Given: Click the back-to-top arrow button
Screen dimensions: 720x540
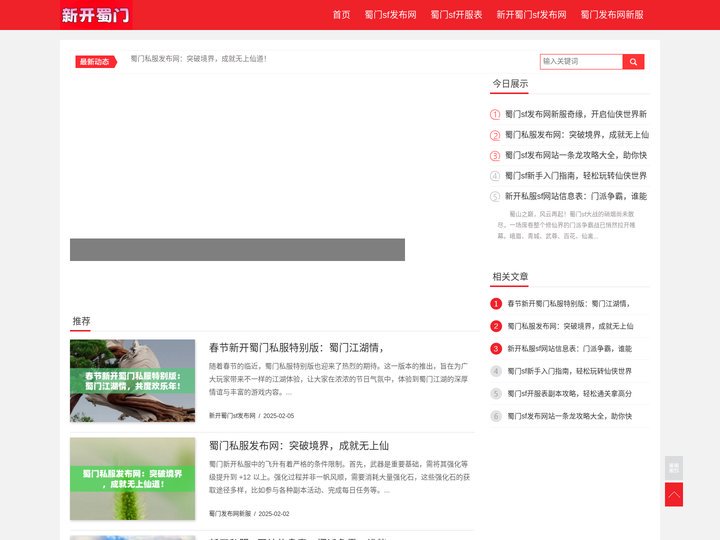Looking at the screenshot, I should pos(674,495).
